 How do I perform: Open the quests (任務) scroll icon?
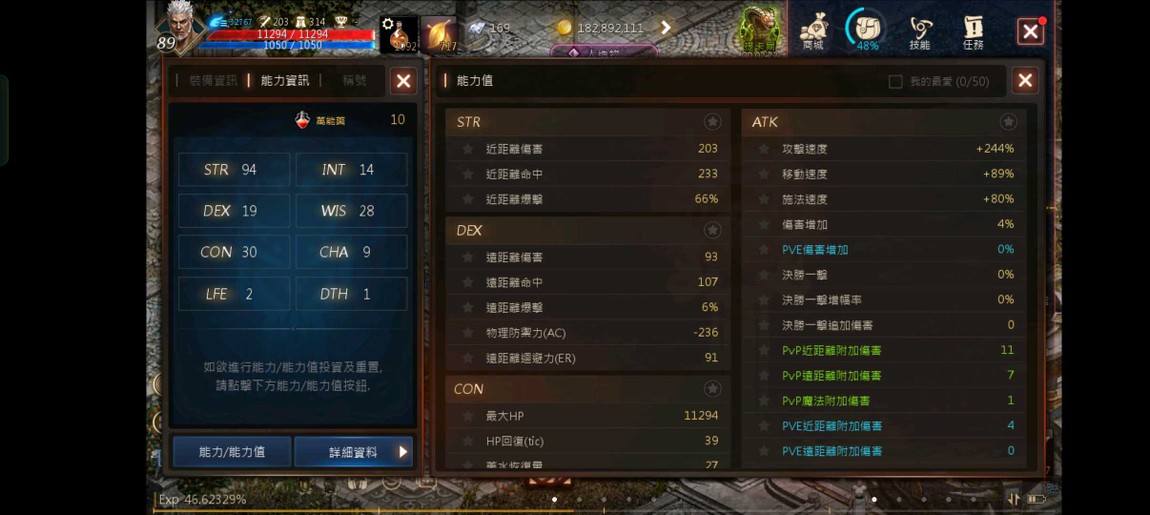(x=973, y=32)
